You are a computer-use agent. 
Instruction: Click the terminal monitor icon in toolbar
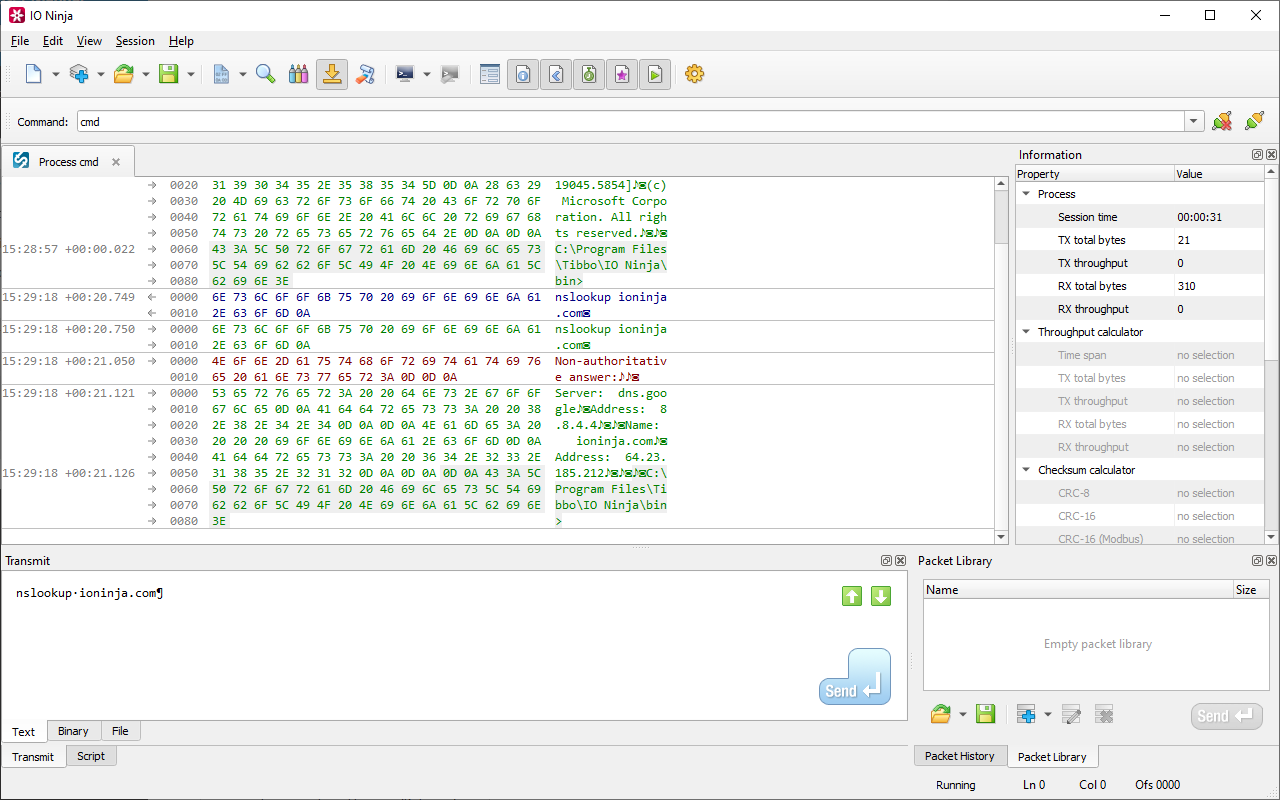405,74
